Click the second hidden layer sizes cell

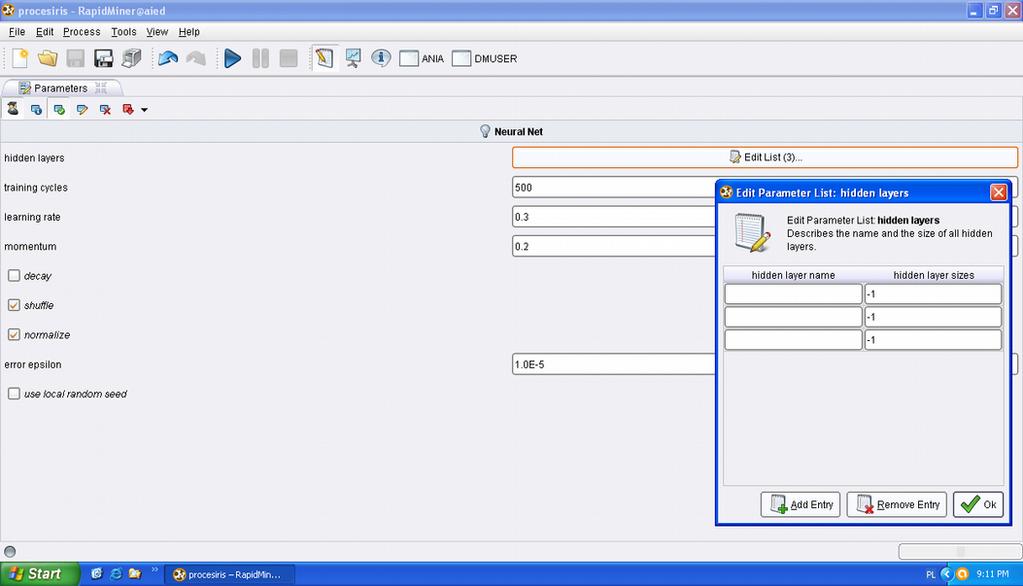point(933,316)
